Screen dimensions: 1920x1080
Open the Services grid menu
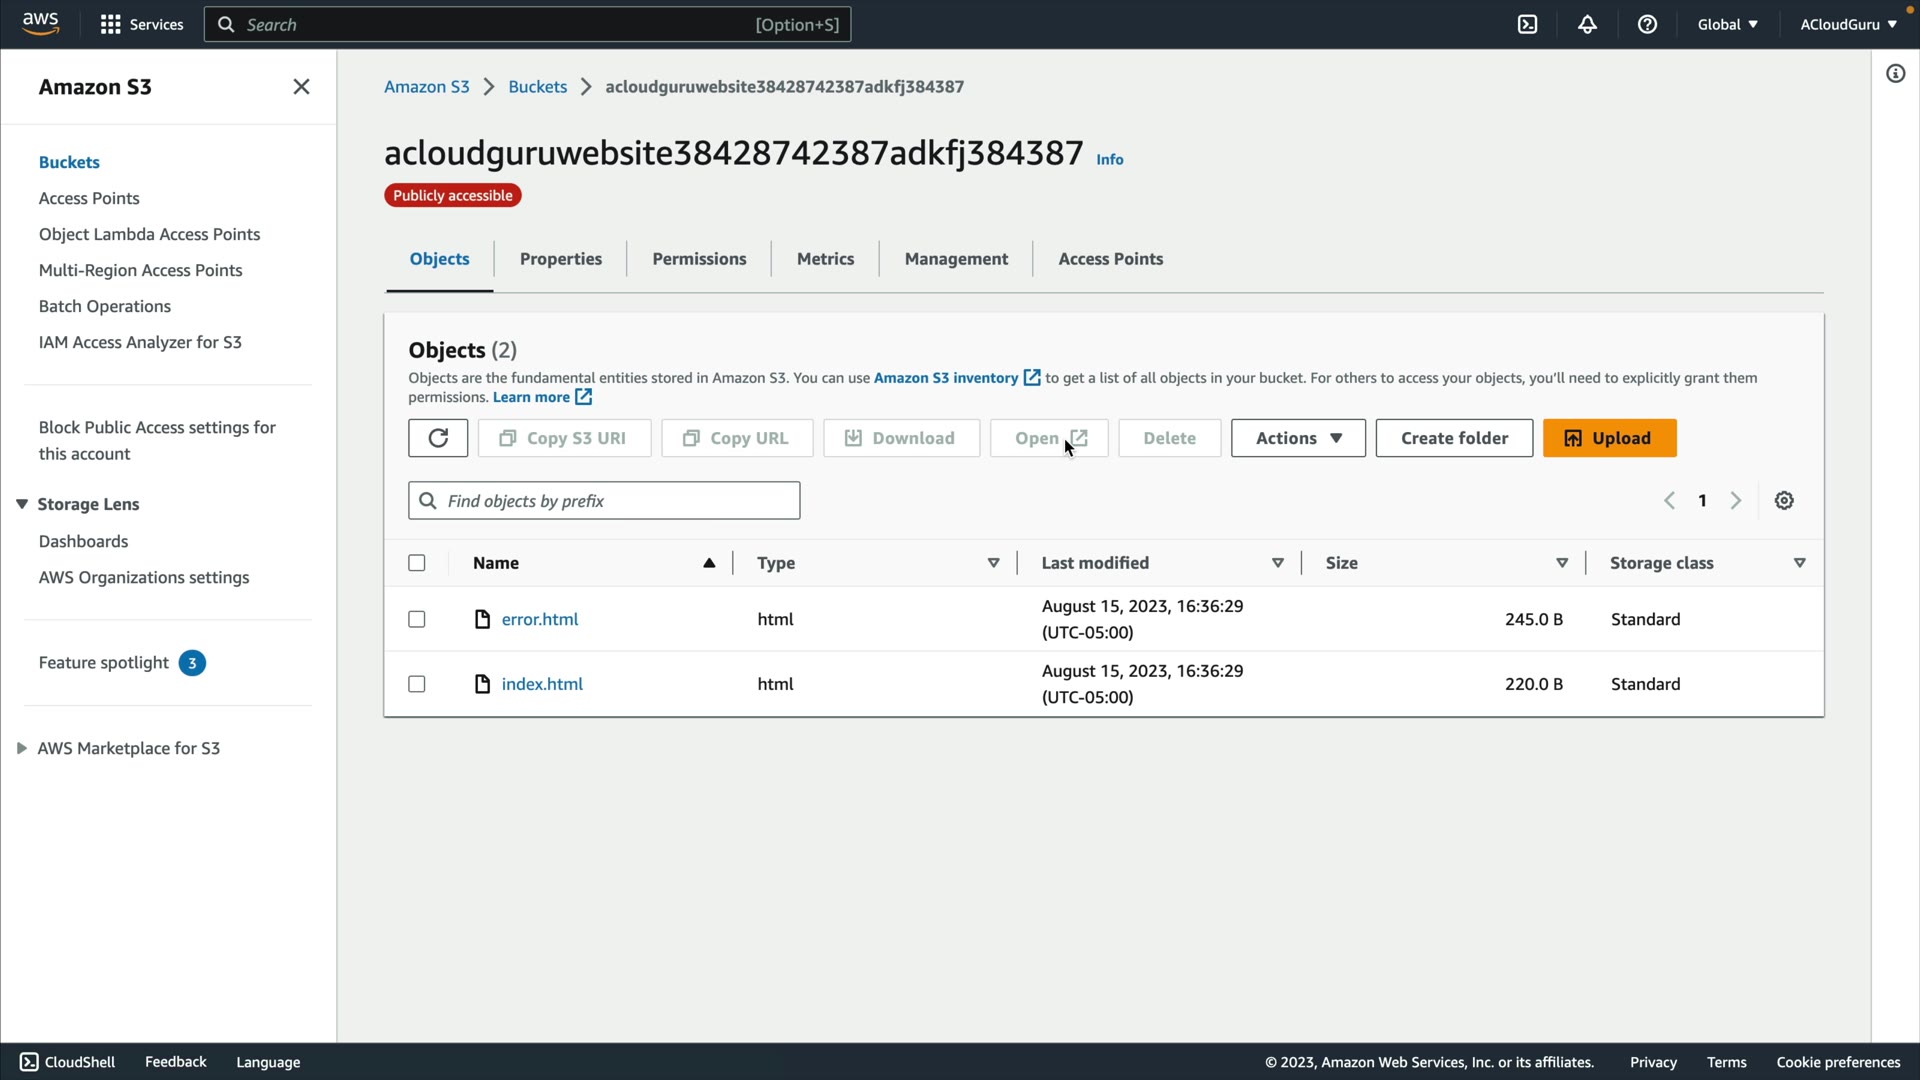coord(142,24)
